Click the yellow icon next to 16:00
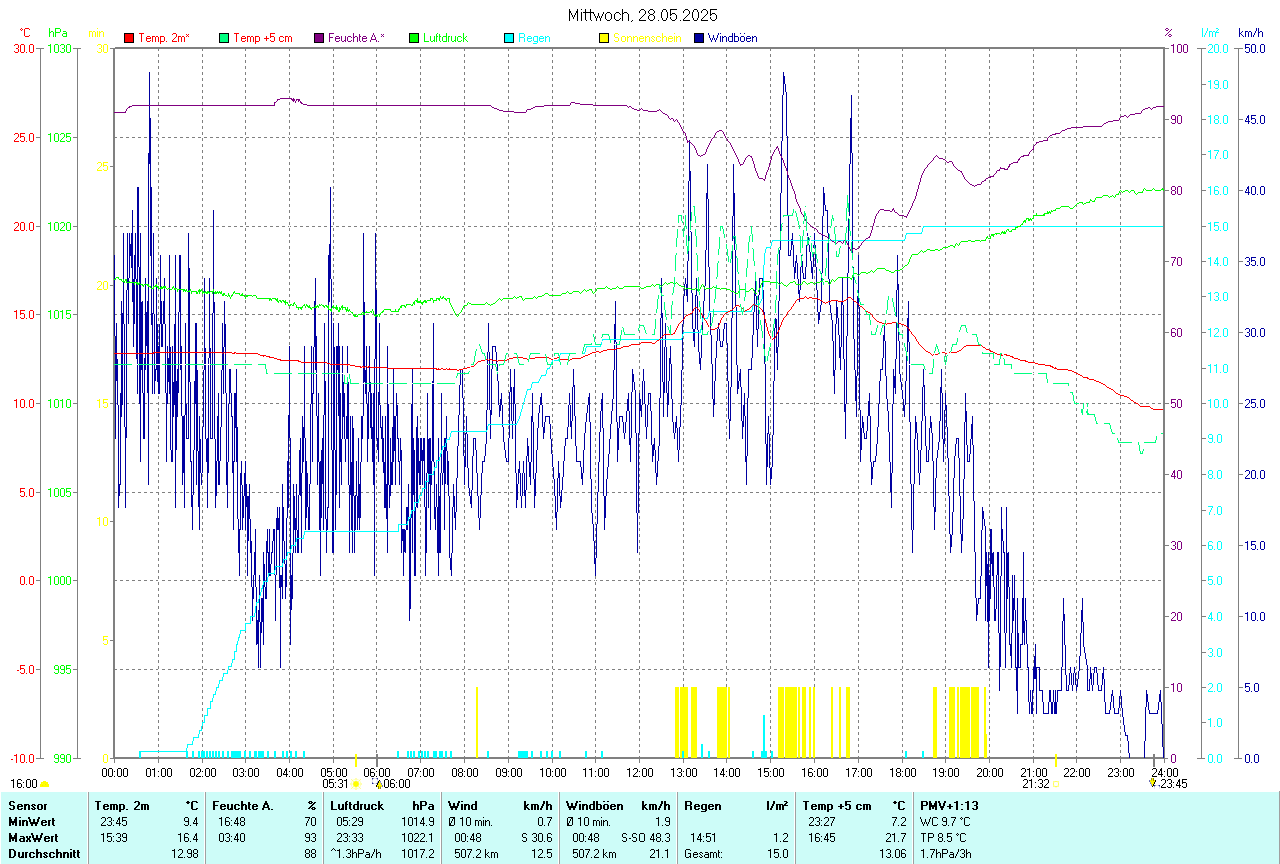The image size is (1280, 864). click(x=44, y=785)
